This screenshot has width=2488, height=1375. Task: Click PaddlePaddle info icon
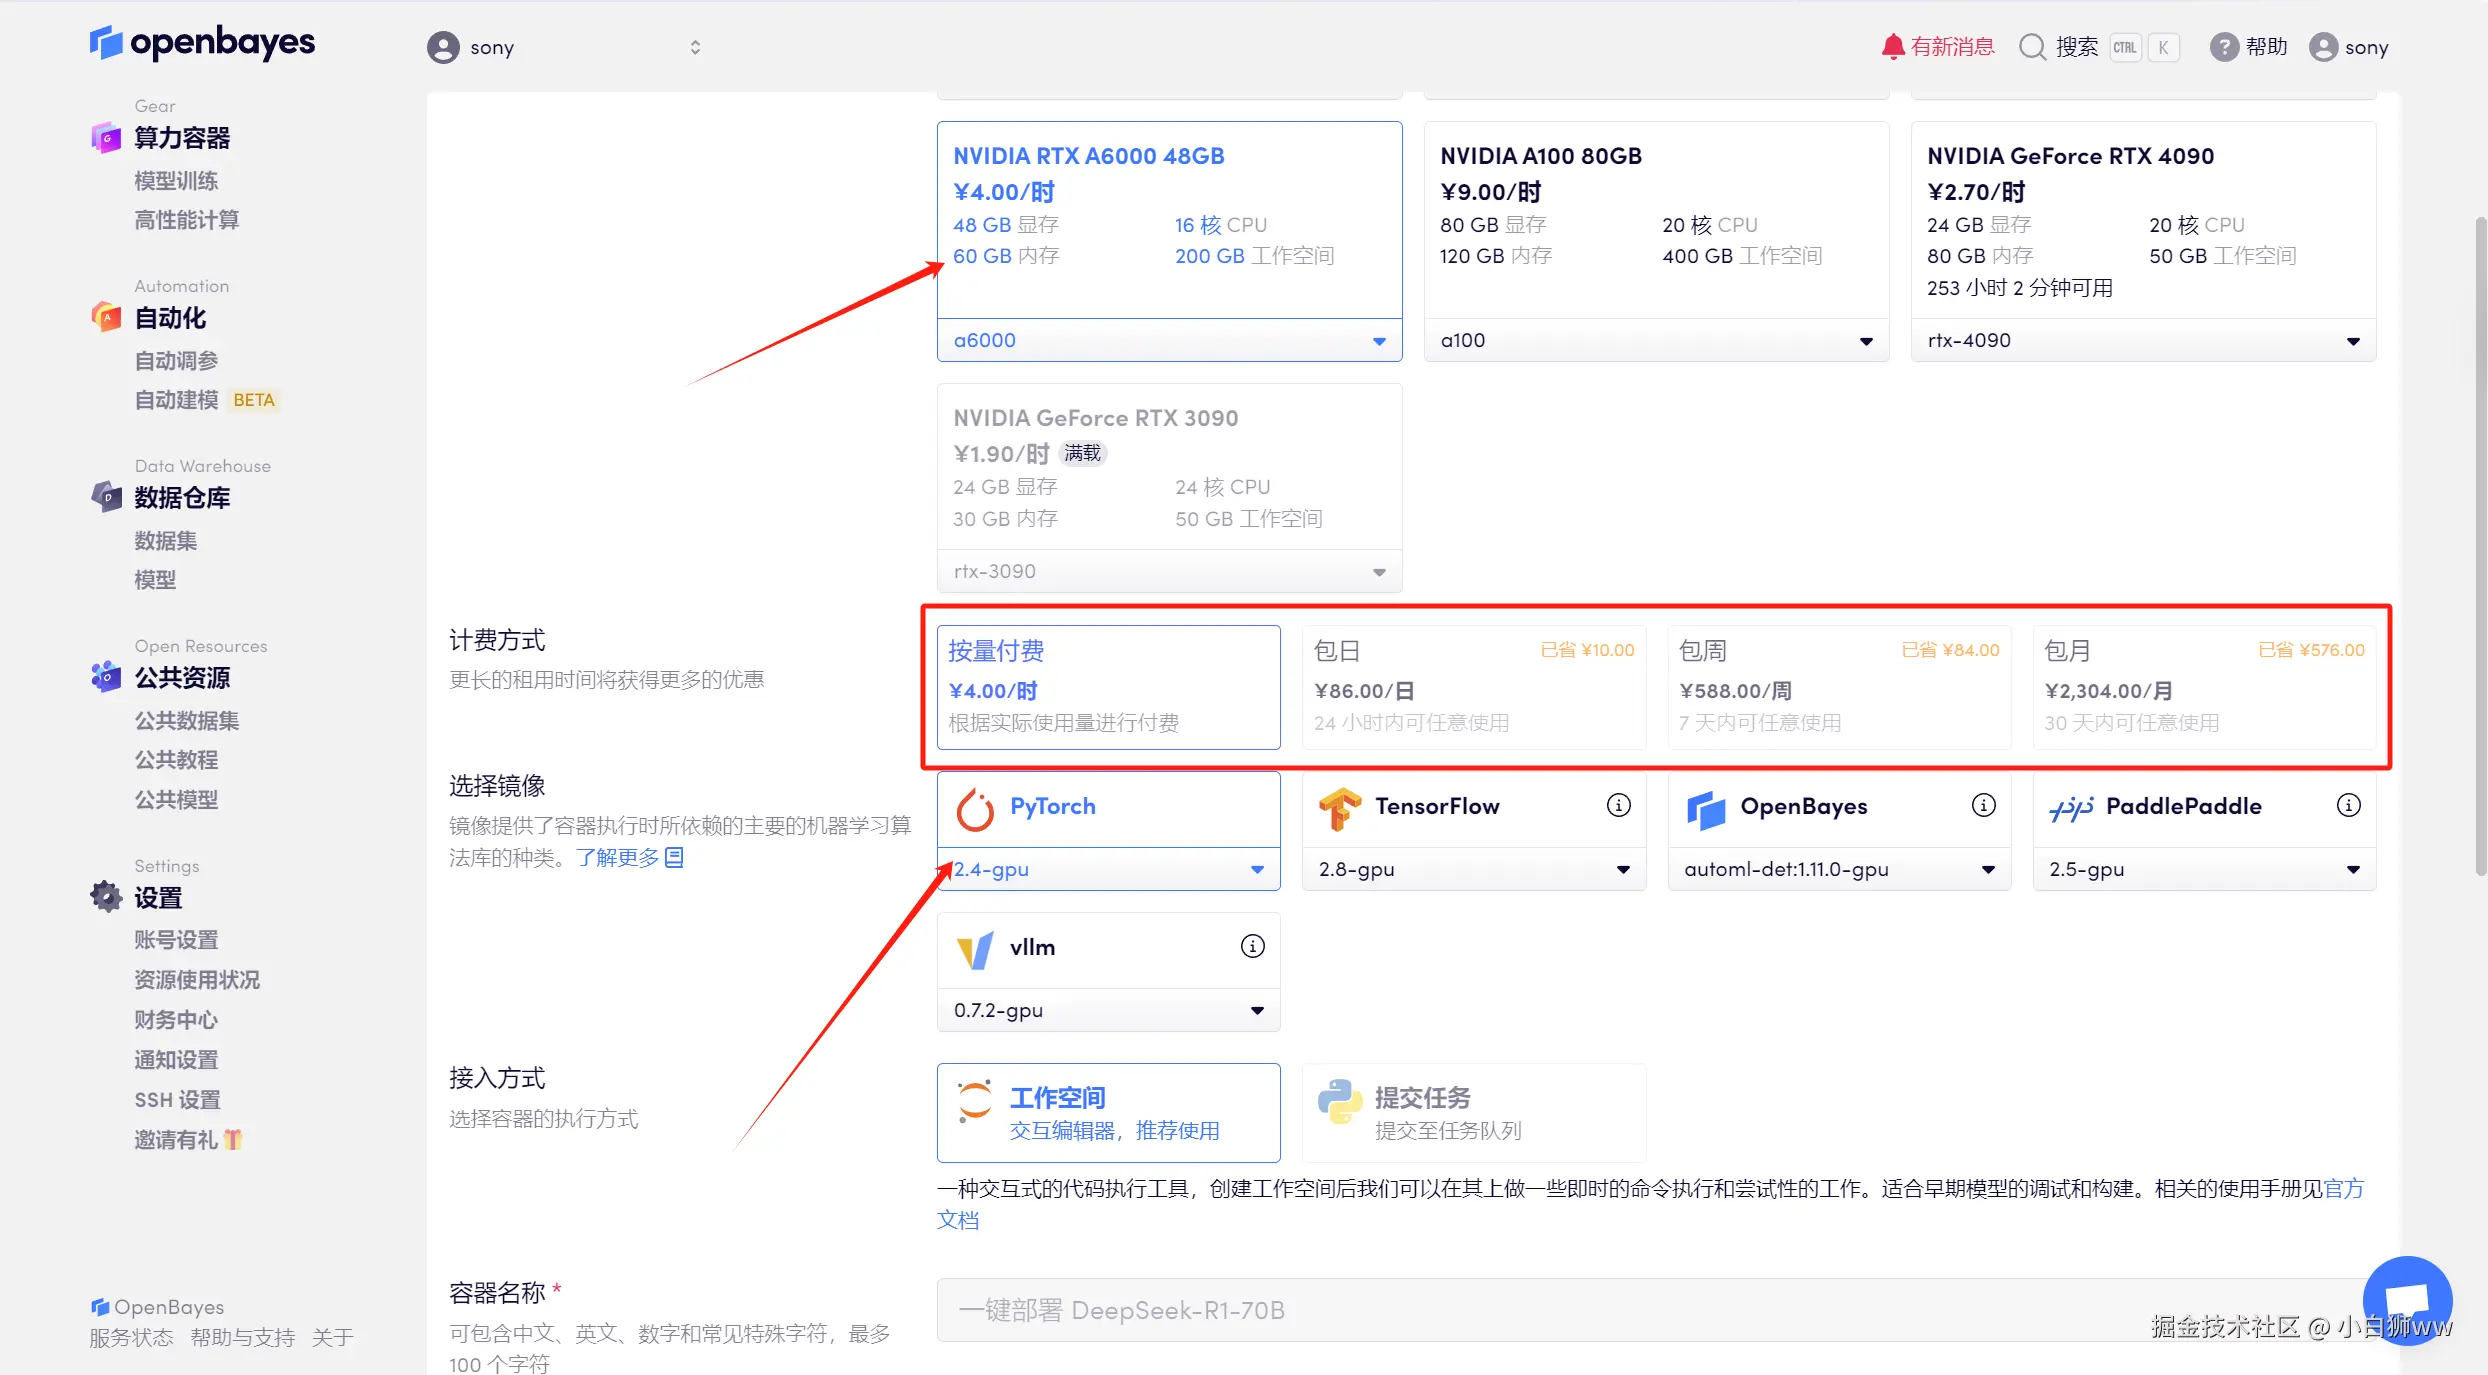coord(2348,805)
